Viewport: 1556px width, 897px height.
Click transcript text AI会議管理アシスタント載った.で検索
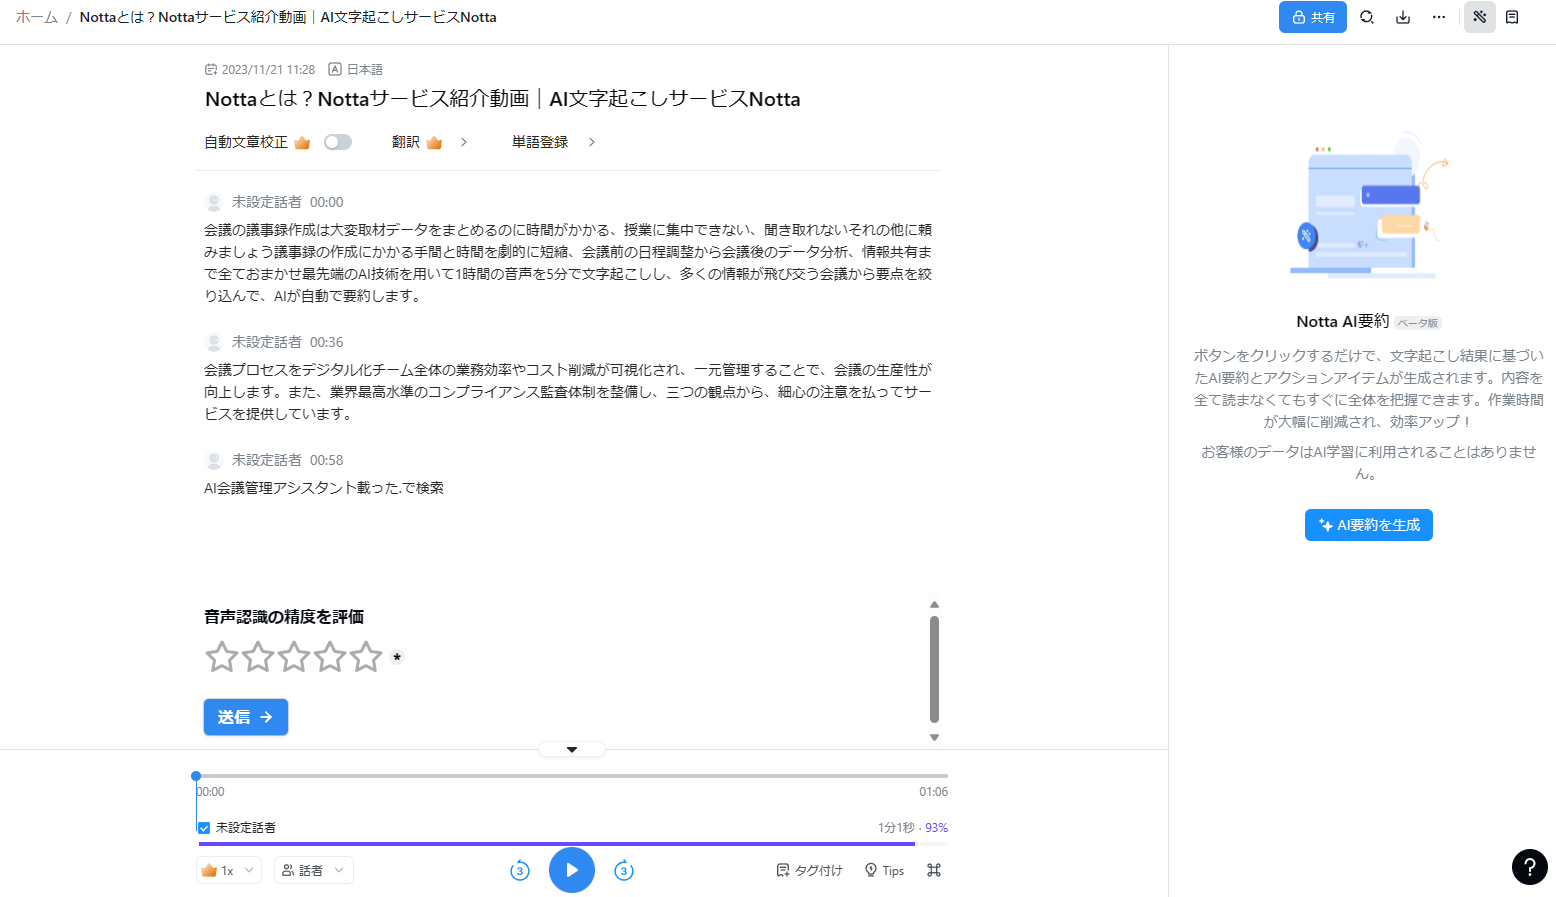[324, 488]
